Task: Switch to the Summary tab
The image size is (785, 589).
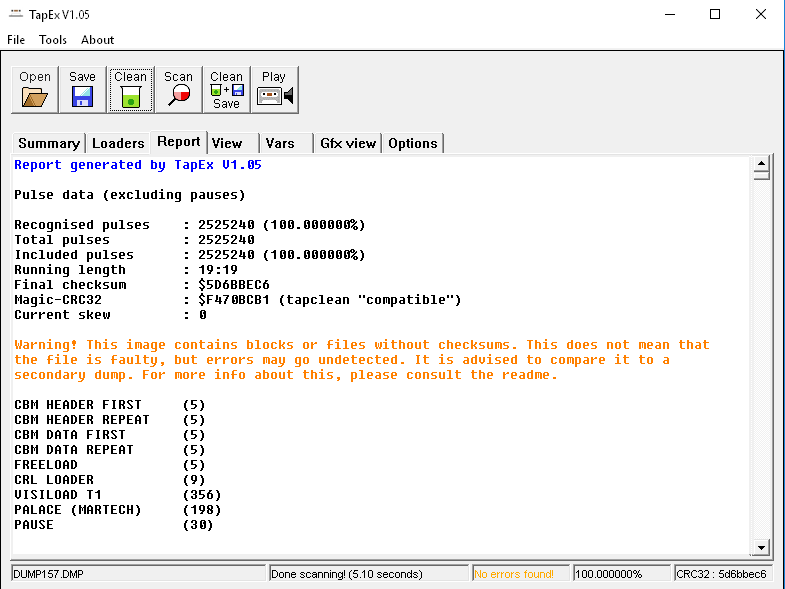Action: click(49, 143)
